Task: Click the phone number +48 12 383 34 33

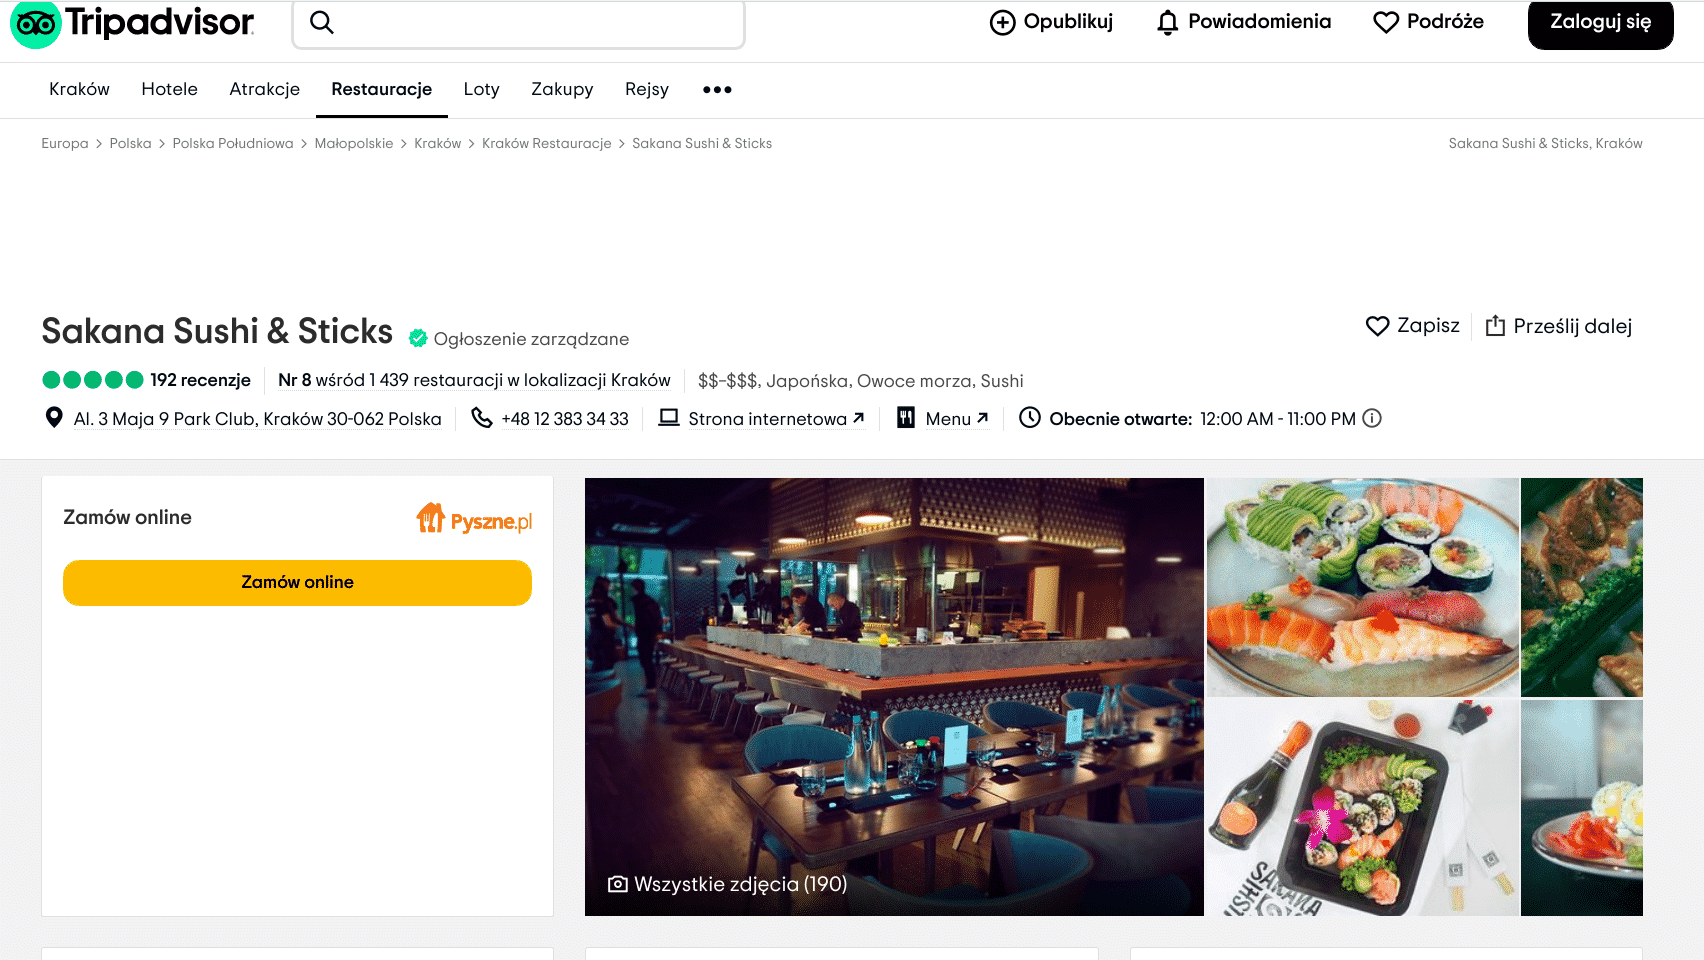Action: [565, 419]
